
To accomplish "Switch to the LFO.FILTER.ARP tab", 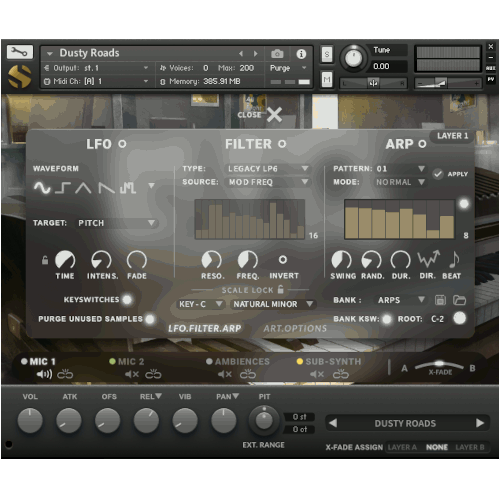I will pyautogui.click(x=205, y=328).
